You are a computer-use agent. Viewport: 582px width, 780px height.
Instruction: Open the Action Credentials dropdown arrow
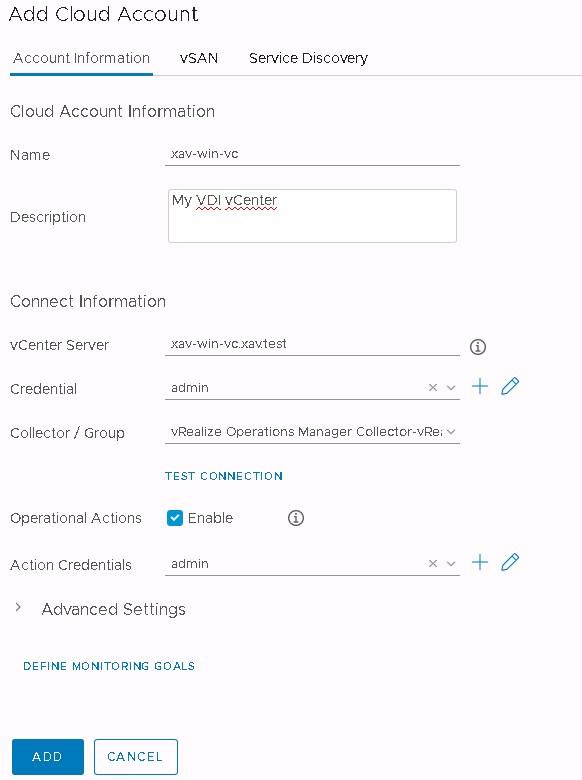[x=451, y=564]
